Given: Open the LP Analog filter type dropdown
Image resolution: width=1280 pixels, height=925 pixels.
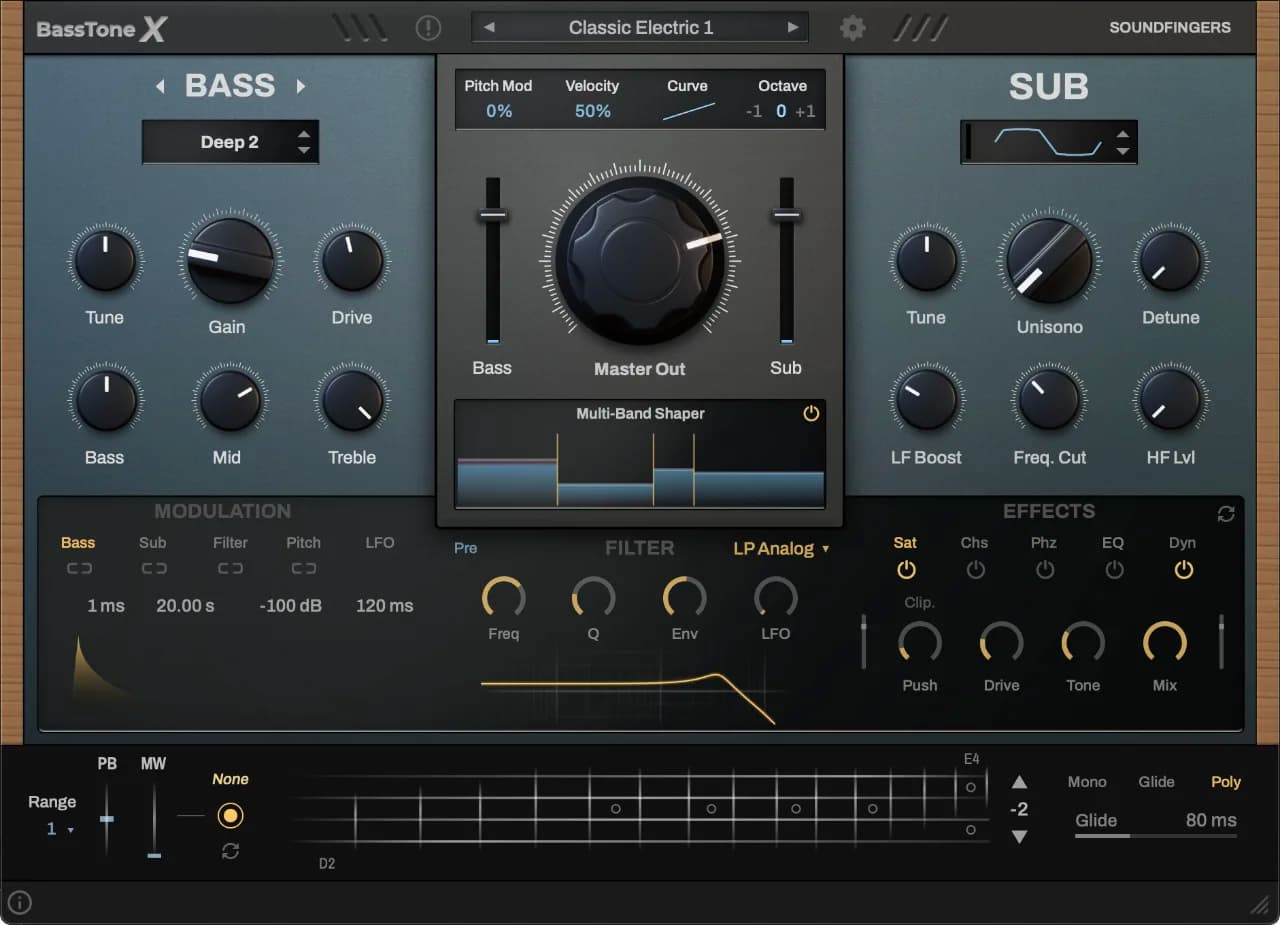Looking at the screenshot, I should (x=782, y=548).
